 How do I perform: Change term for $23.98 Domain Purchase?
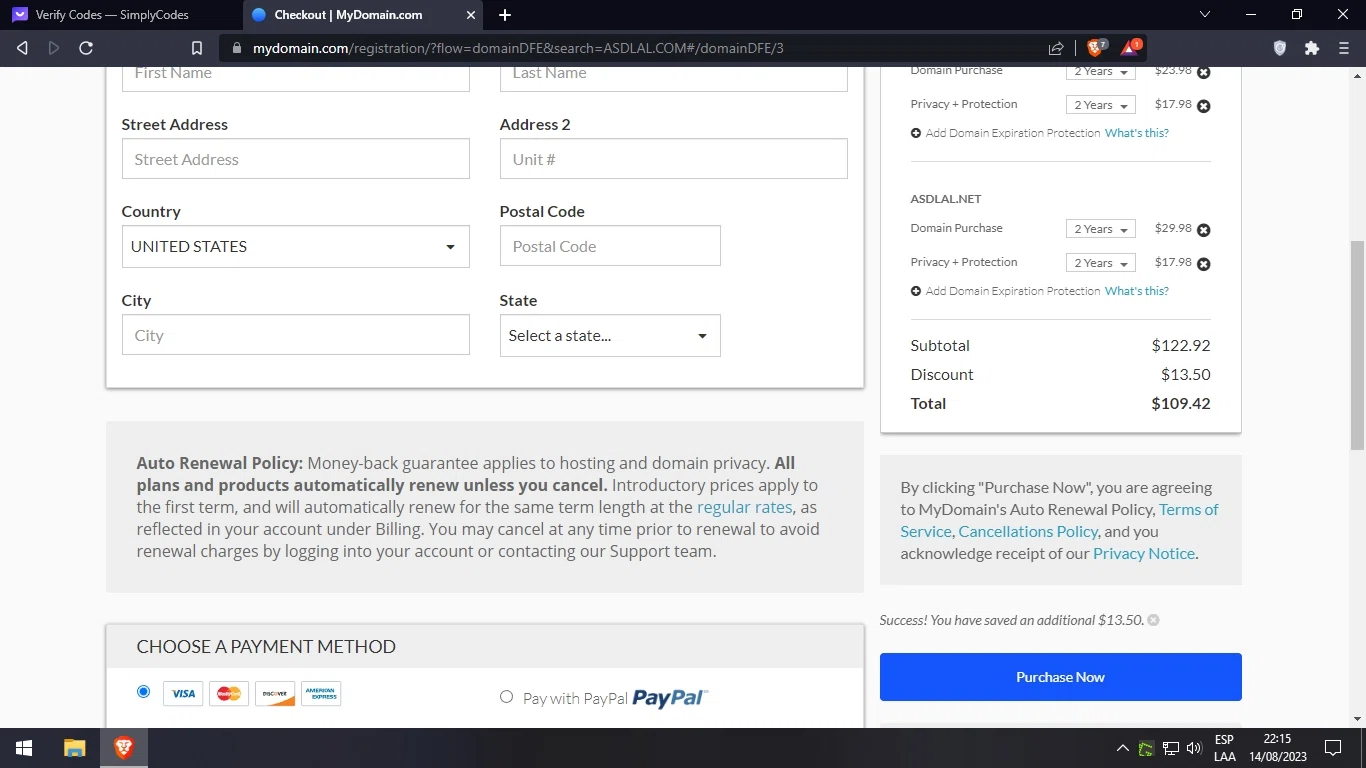pyautogui.click(x=1100, y=72)
